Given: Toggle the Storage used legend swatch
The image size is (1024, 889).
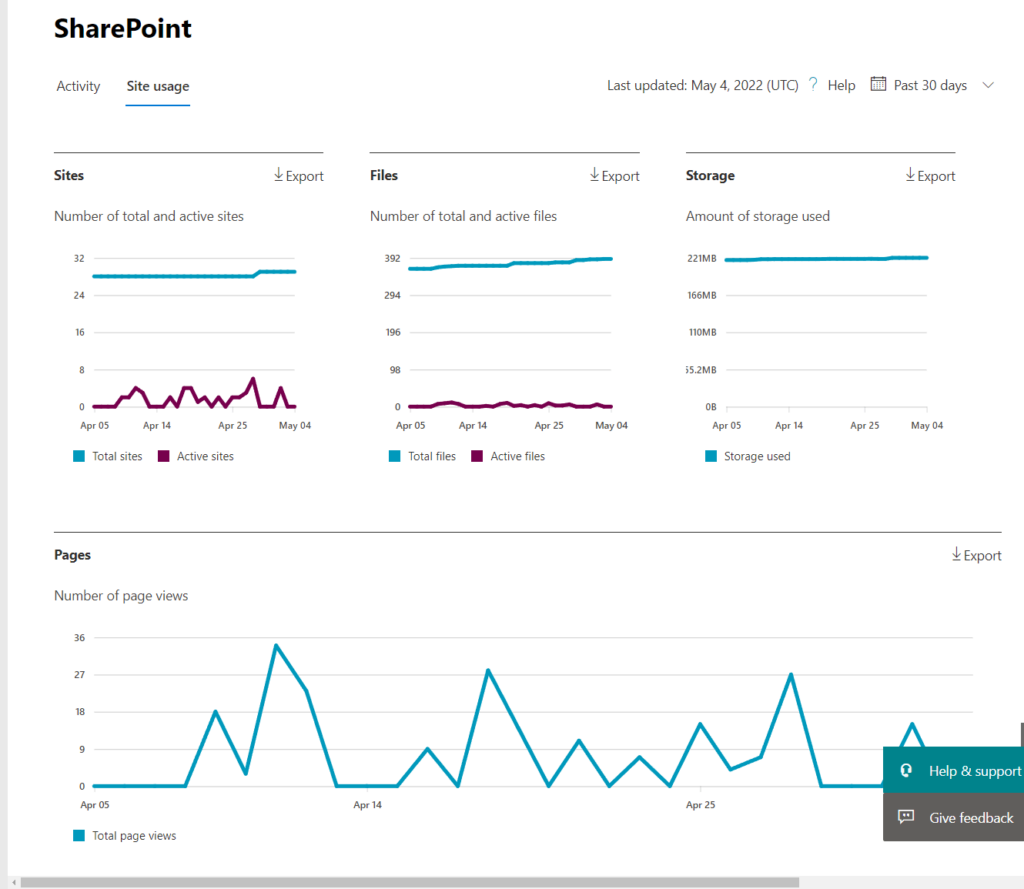Looking at the screenshot, I should coord(711,456).
